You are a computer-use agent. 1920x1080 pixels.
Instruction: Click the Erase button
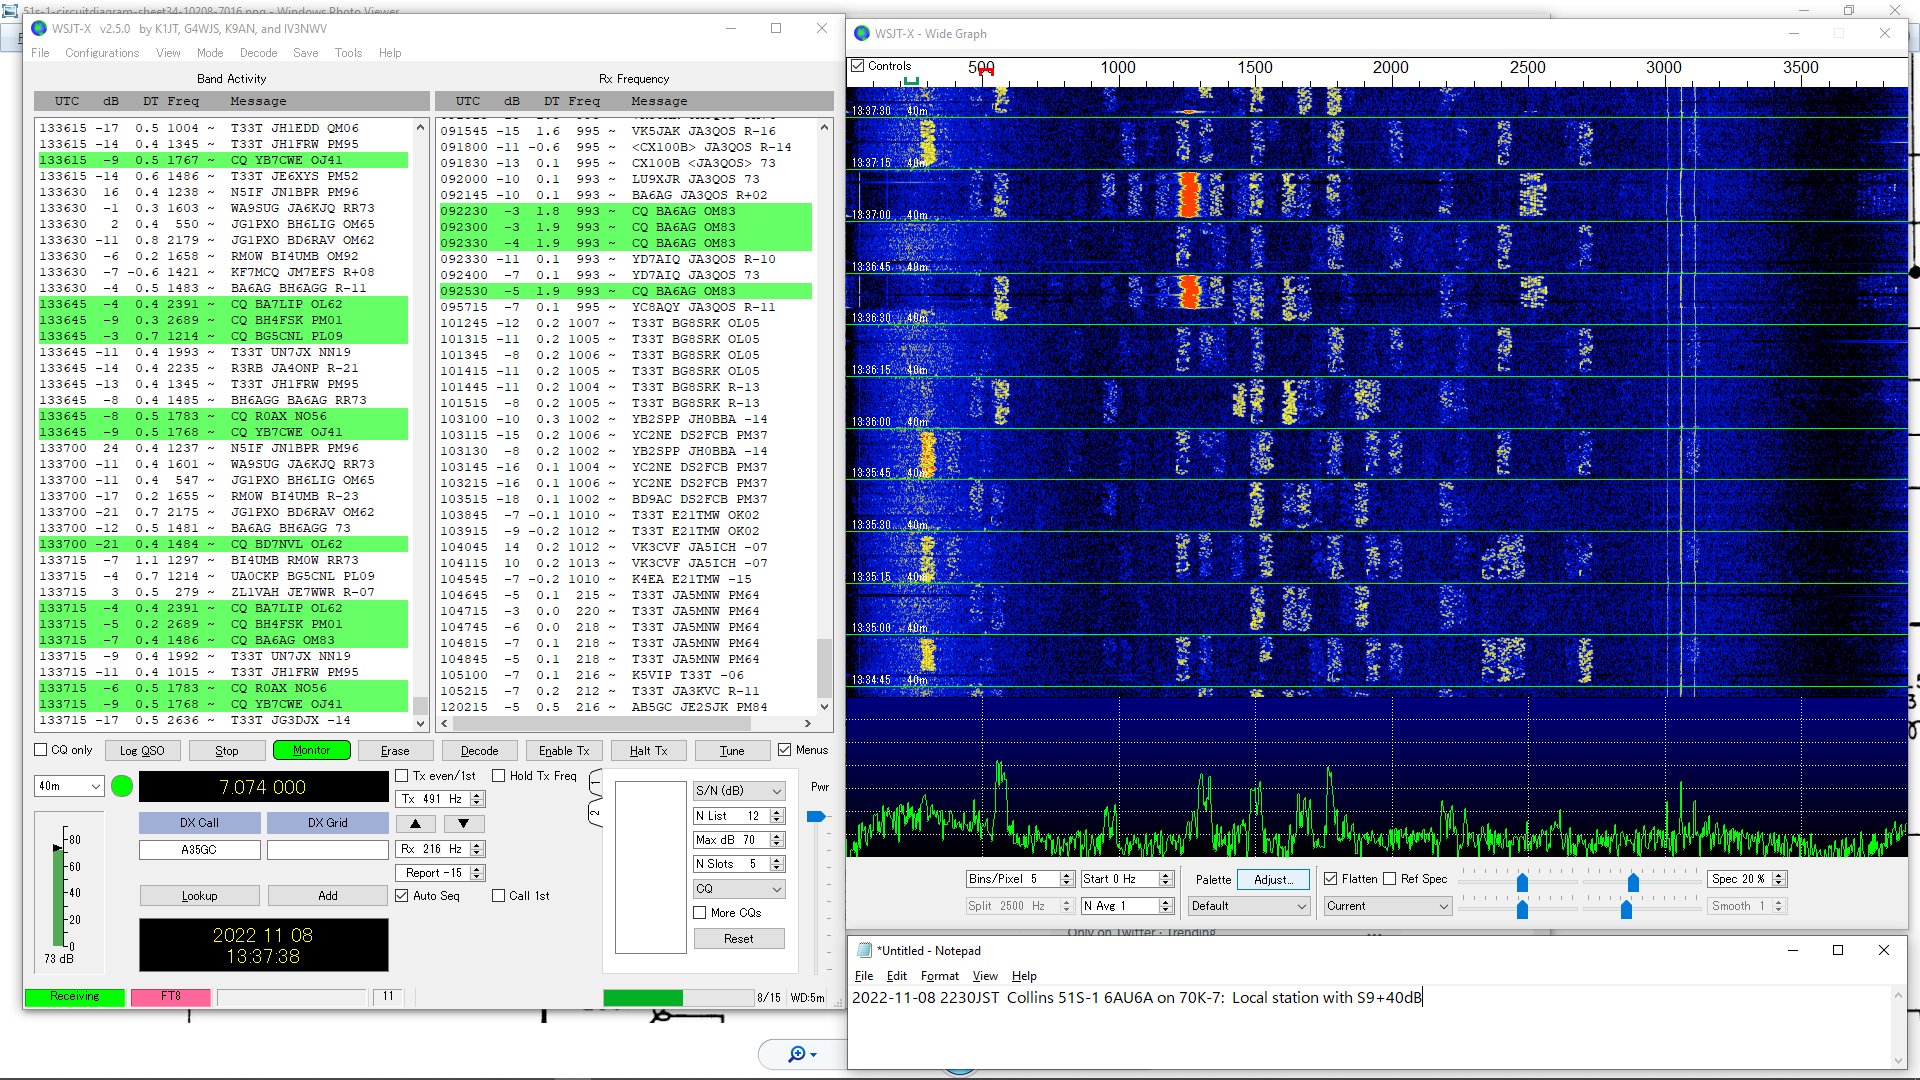[x=395, y=751]
